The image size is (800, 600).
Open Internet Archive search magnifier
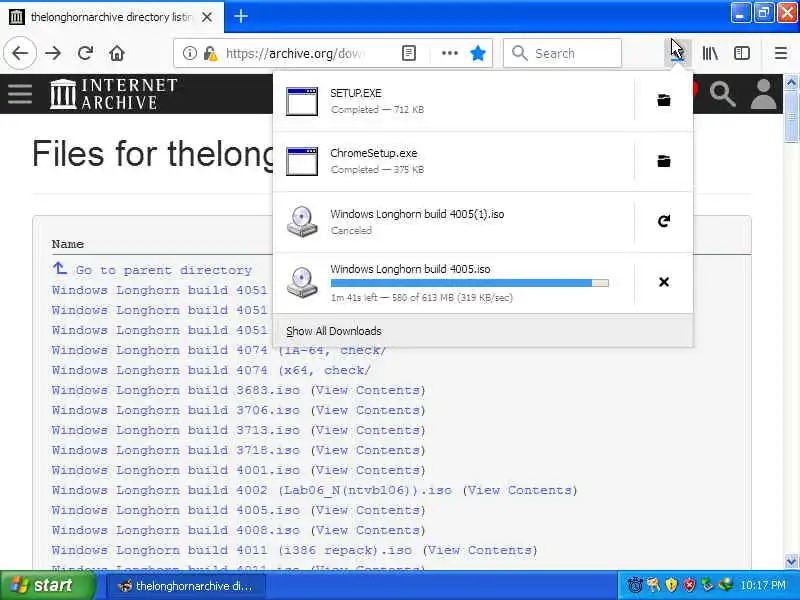722,94
